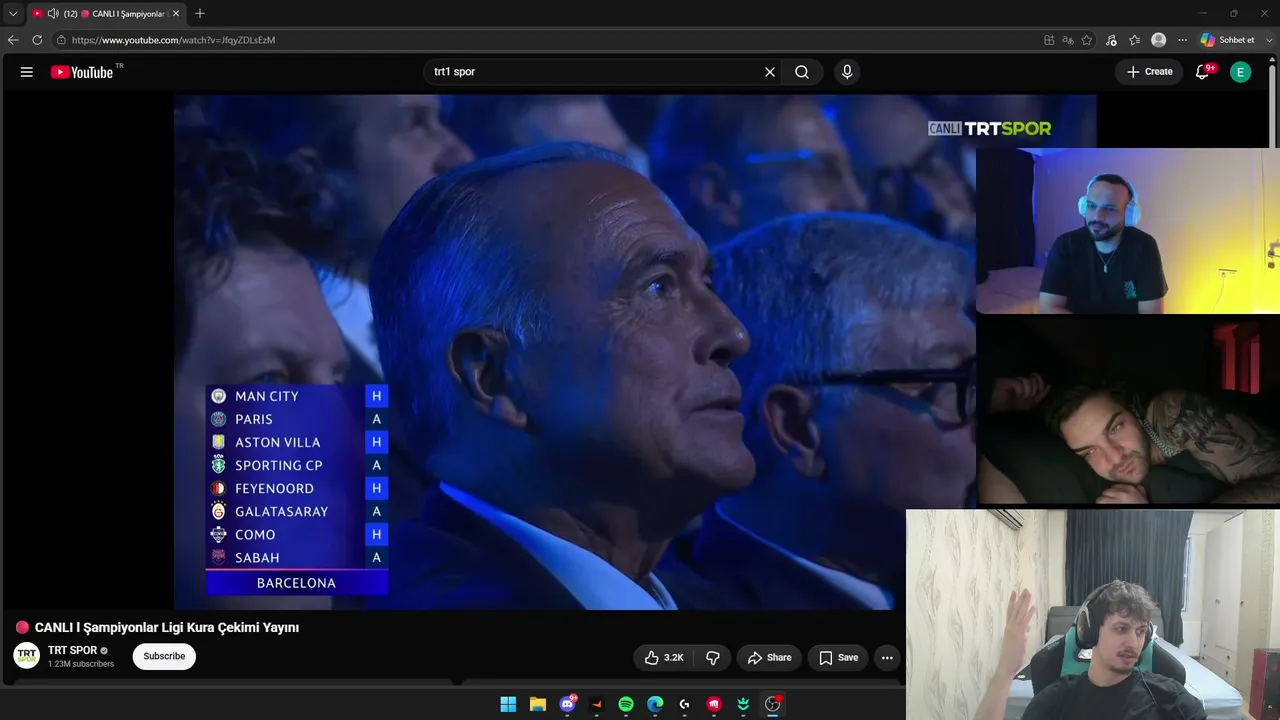The height and width of the screenshot is (720, 1280).
Task: Click the video title CANLI Şampiyonlar Ligi
Action: 167,627
